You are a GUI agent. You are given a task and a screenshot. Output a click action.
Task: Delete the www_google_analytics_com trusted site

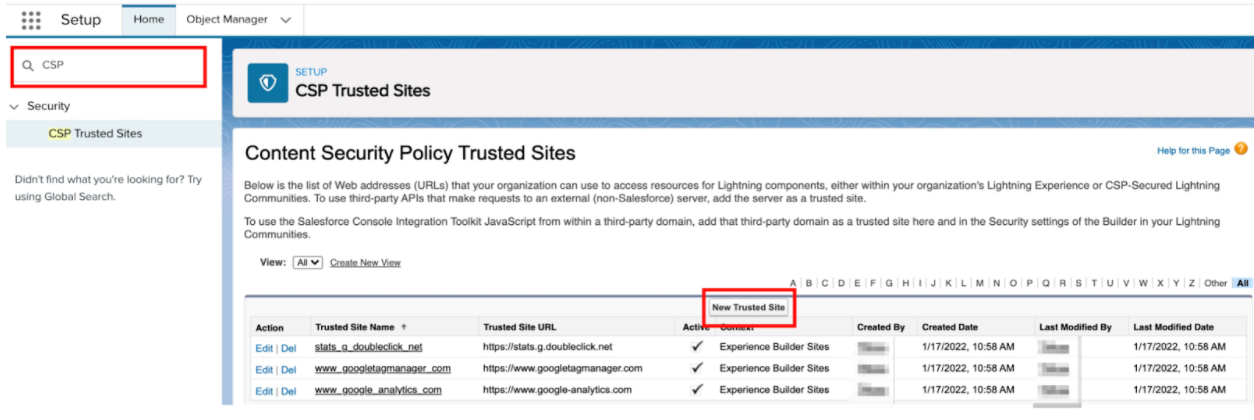point(288,391)
